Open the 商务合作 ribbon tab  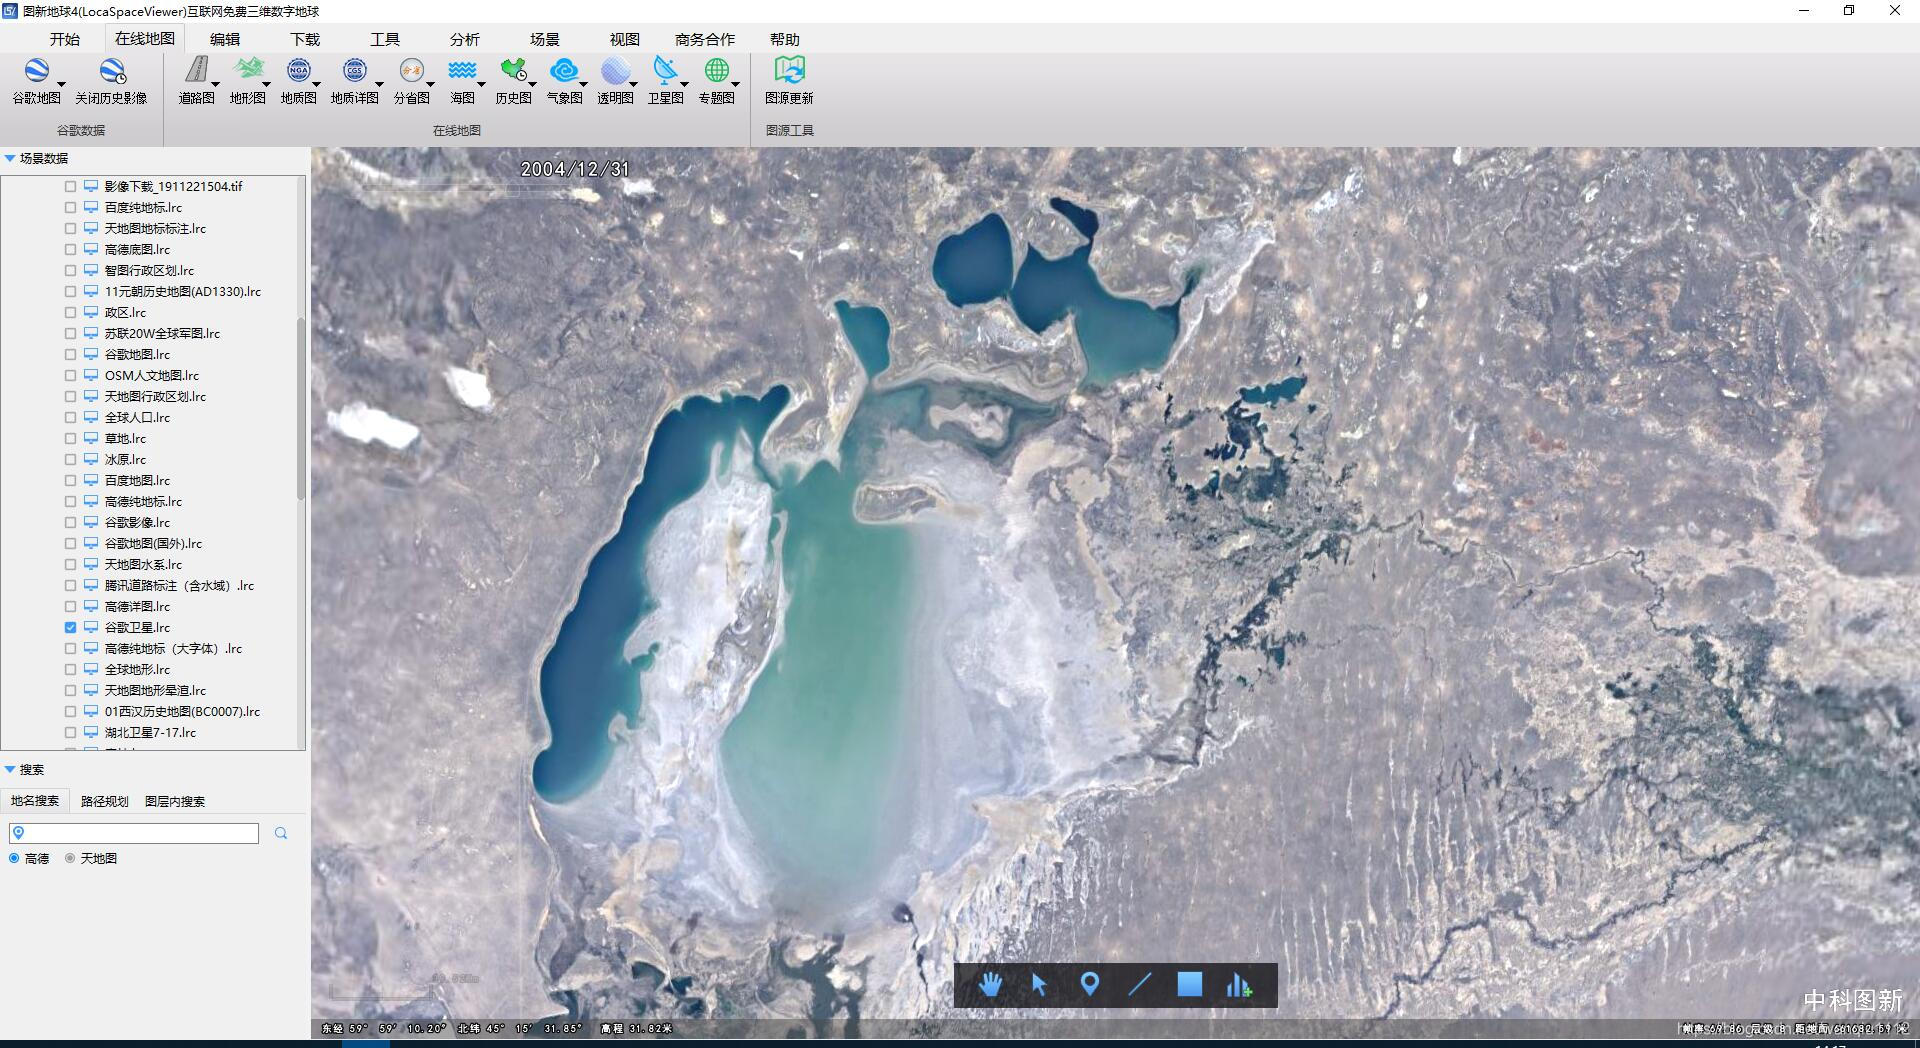coord(705,39)
